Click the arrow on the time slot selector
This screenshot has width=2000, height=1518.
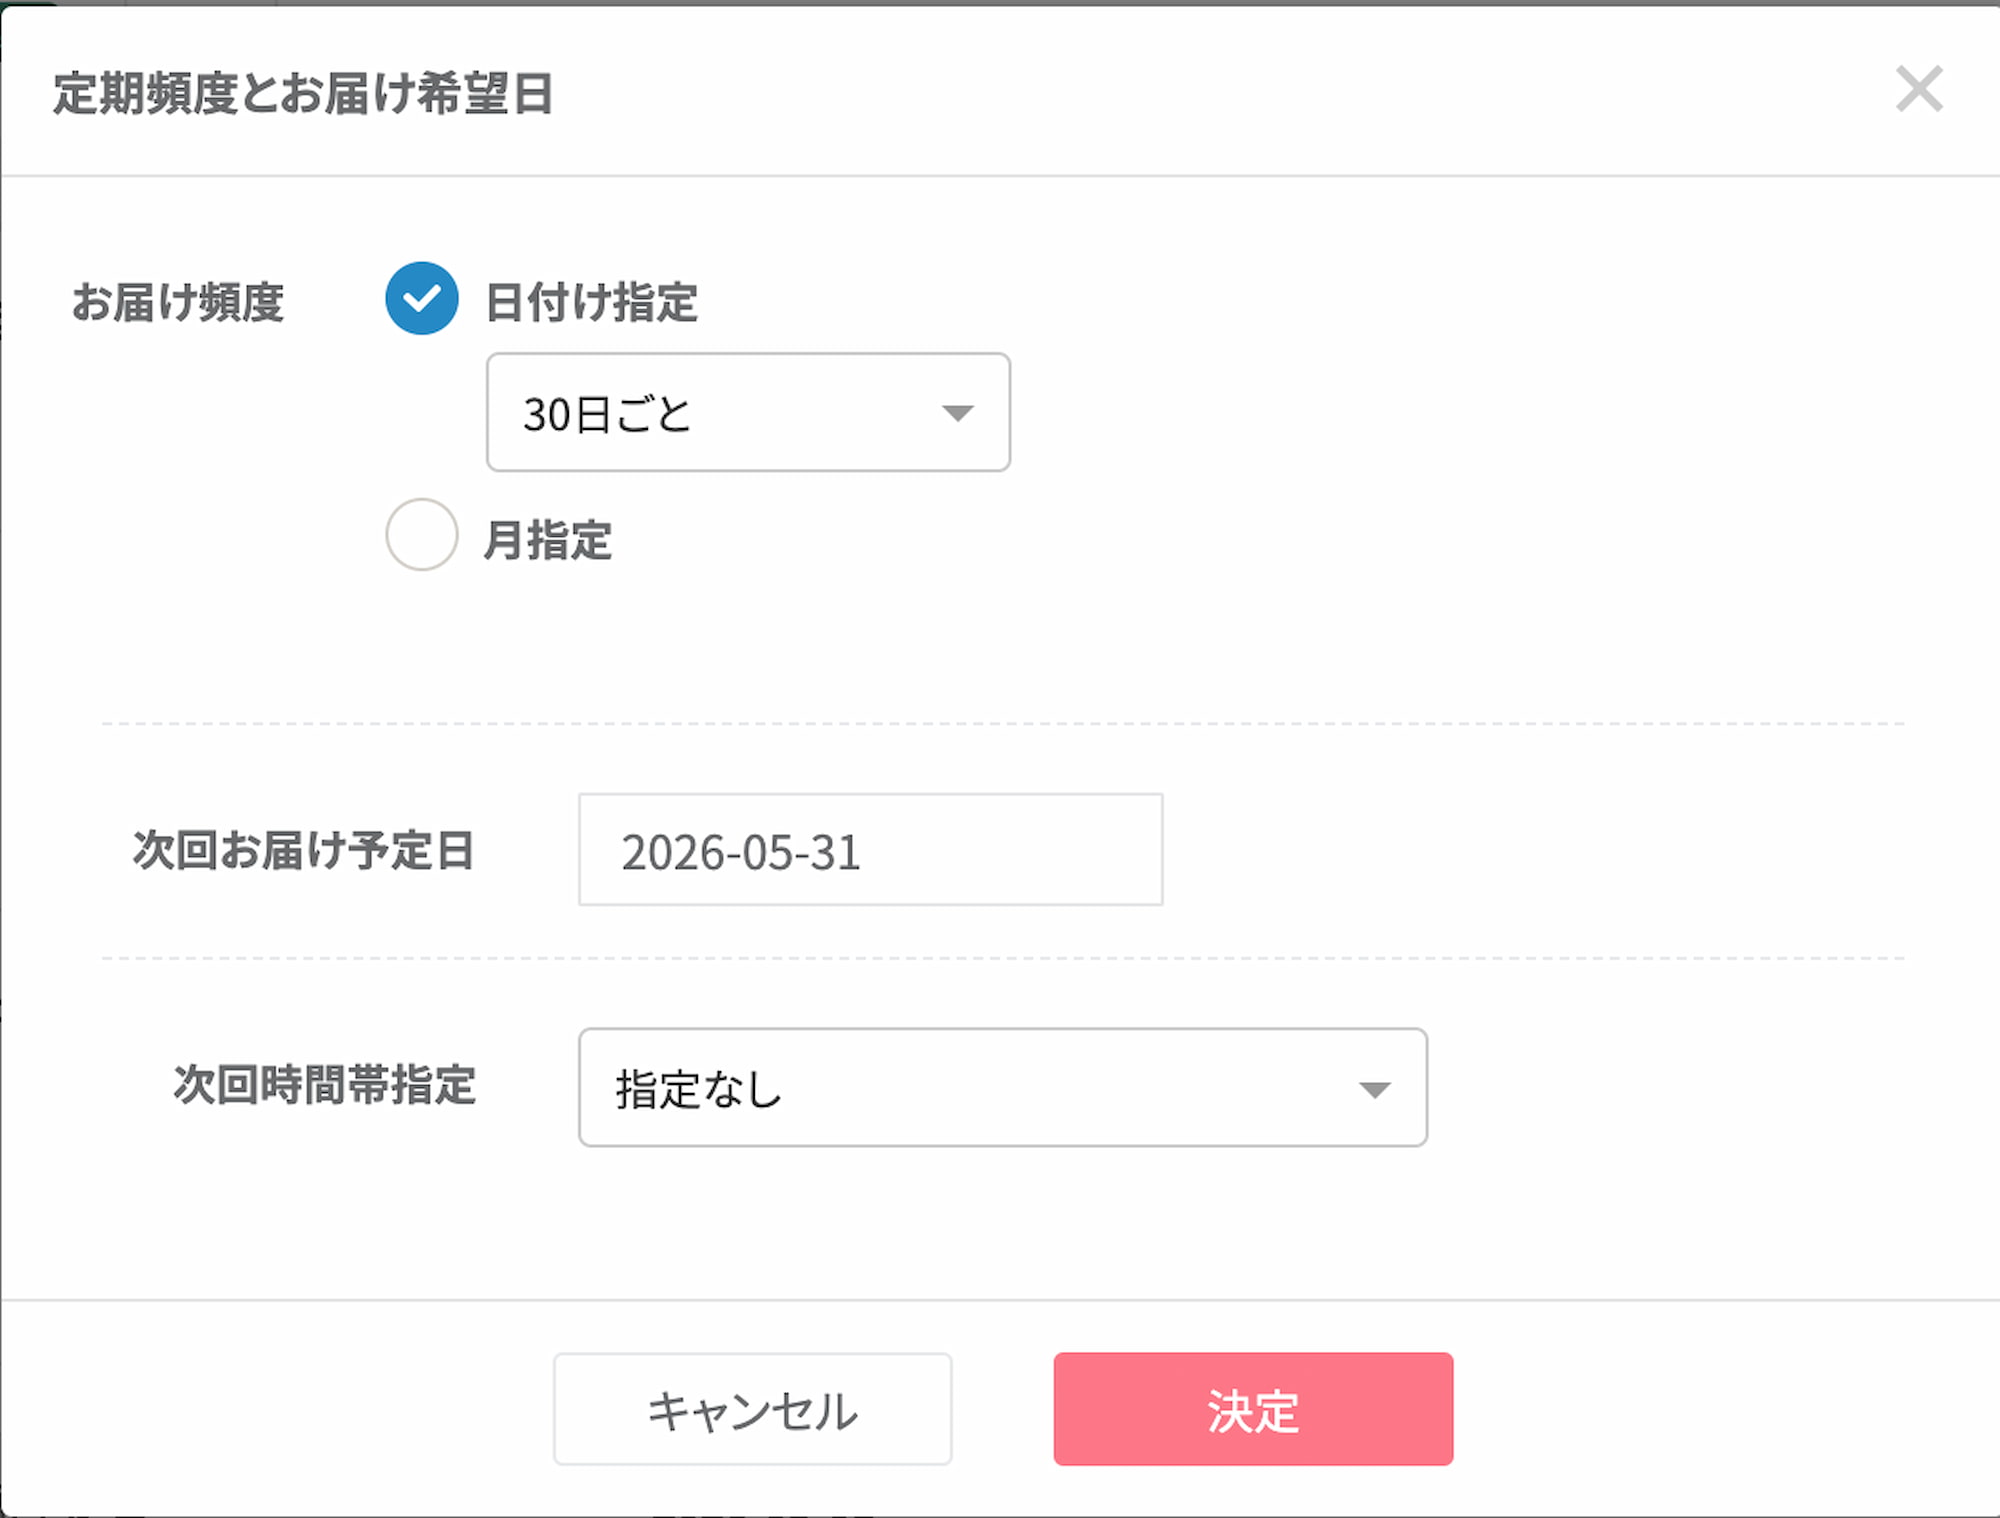pyautogui.click(x=1374, y=1088)
